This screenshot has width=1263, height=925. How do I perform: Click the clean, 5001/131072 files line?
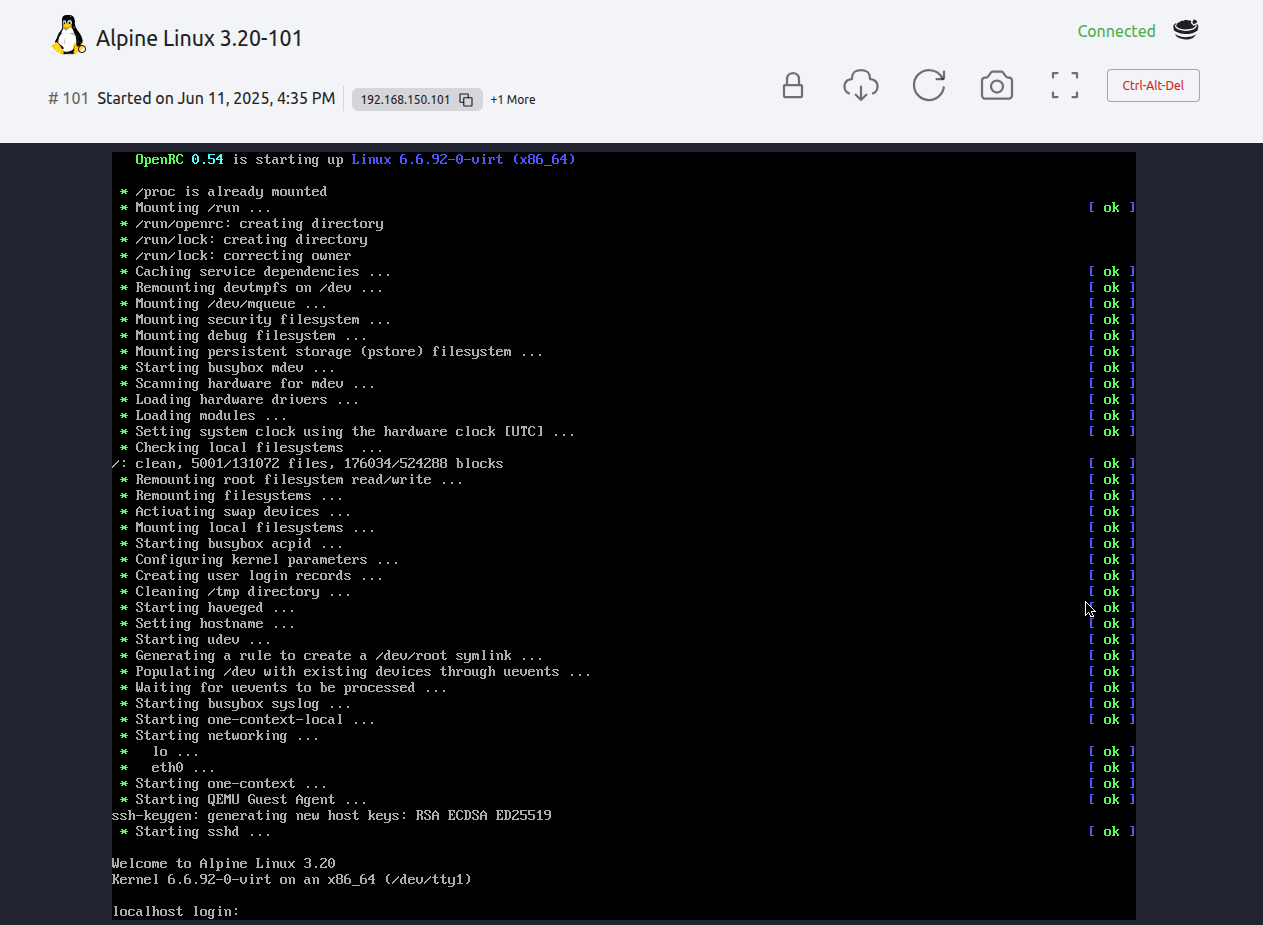(x=308, y=463)
